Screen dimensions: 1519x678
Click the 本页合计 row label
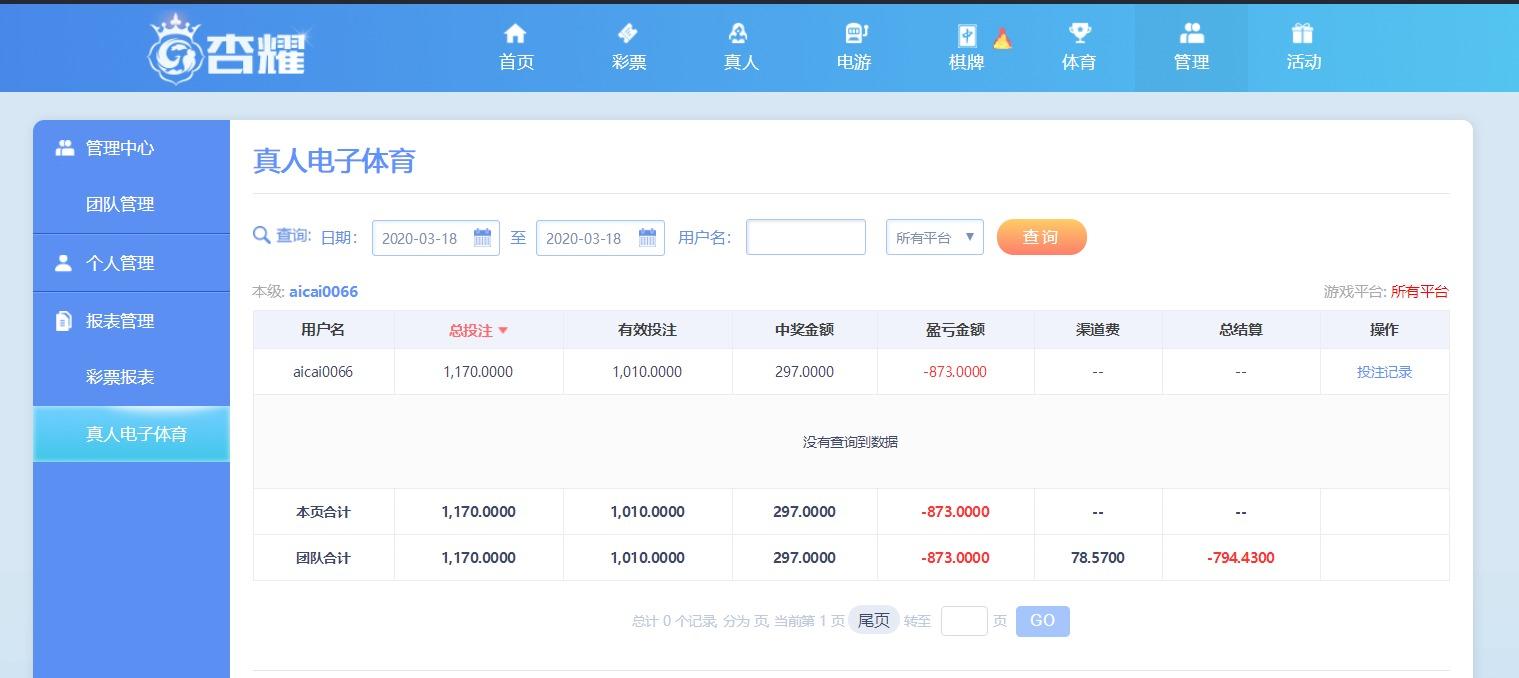pyautogui.click(x=323, y=512)
